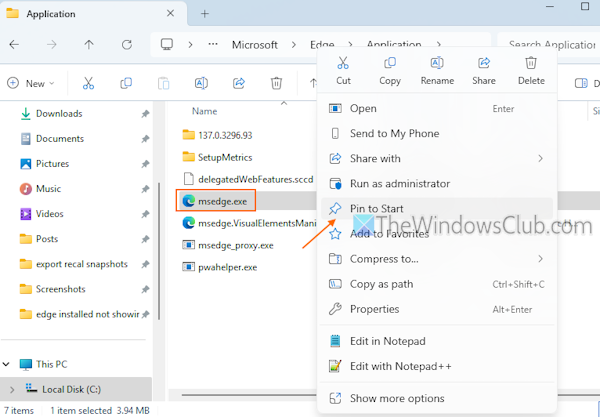Screen dimensions: 600x417
Task: Expand the This PC tree node
Action: 7,364
